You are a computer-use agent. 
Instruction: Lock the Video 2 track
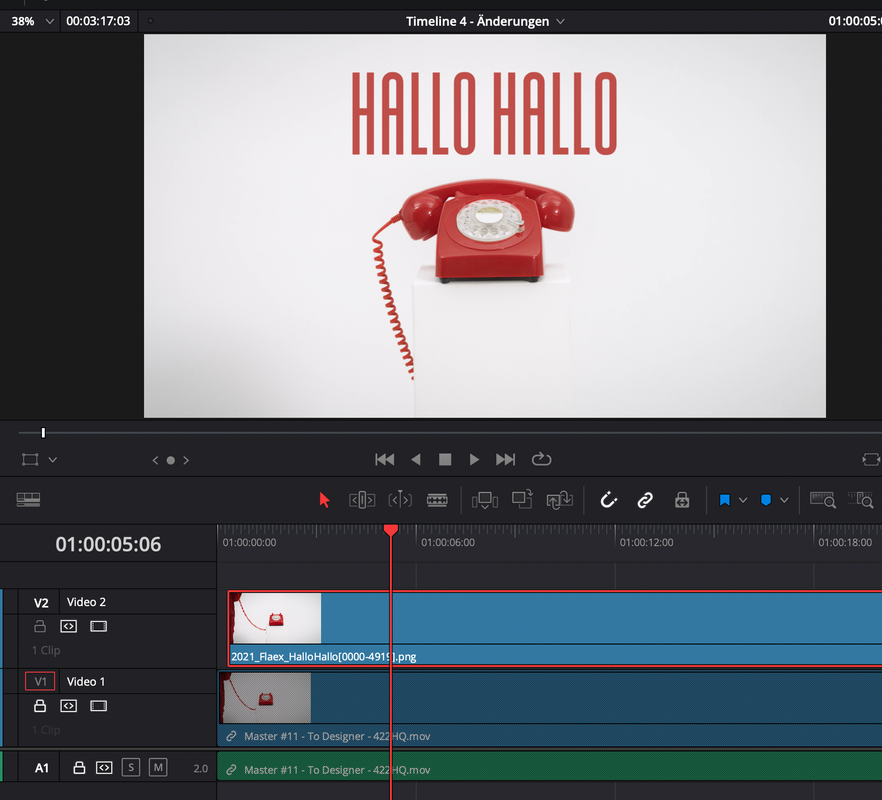[x=40, y=627]
